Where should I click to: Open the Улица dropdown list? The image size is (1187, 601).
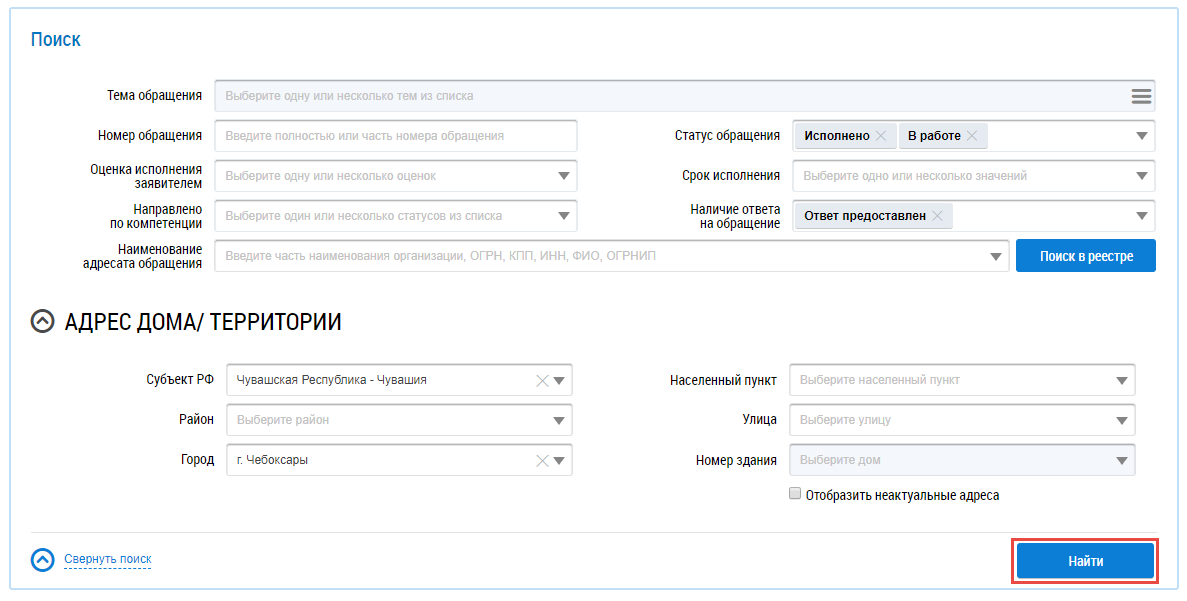pos(1122,420)
